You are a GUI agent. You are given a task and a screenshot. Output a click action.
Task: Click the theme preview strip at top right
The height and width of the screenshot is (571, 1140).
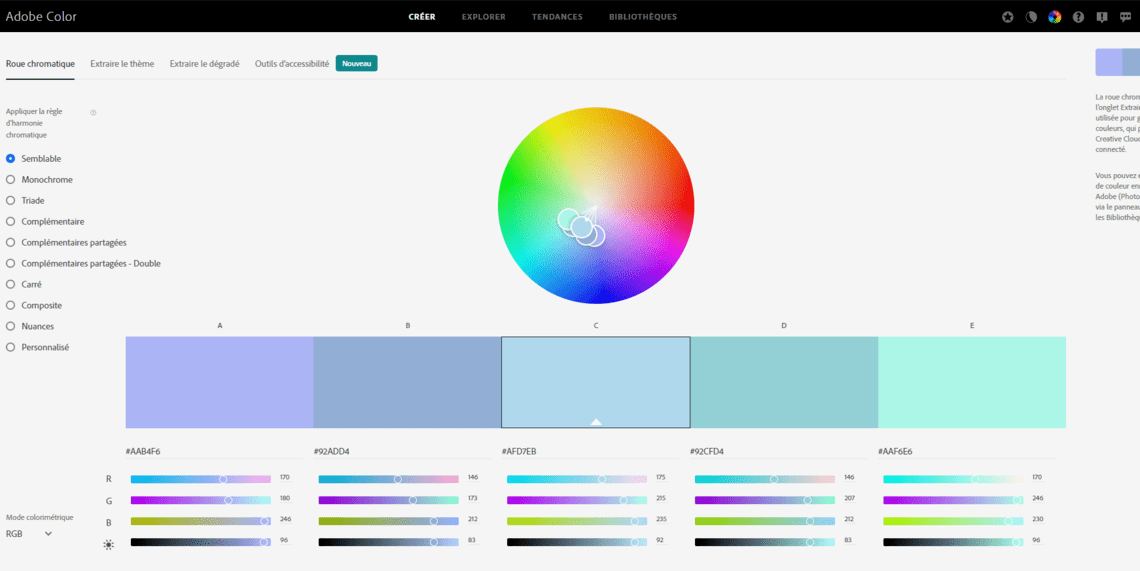coord(1117,63)
